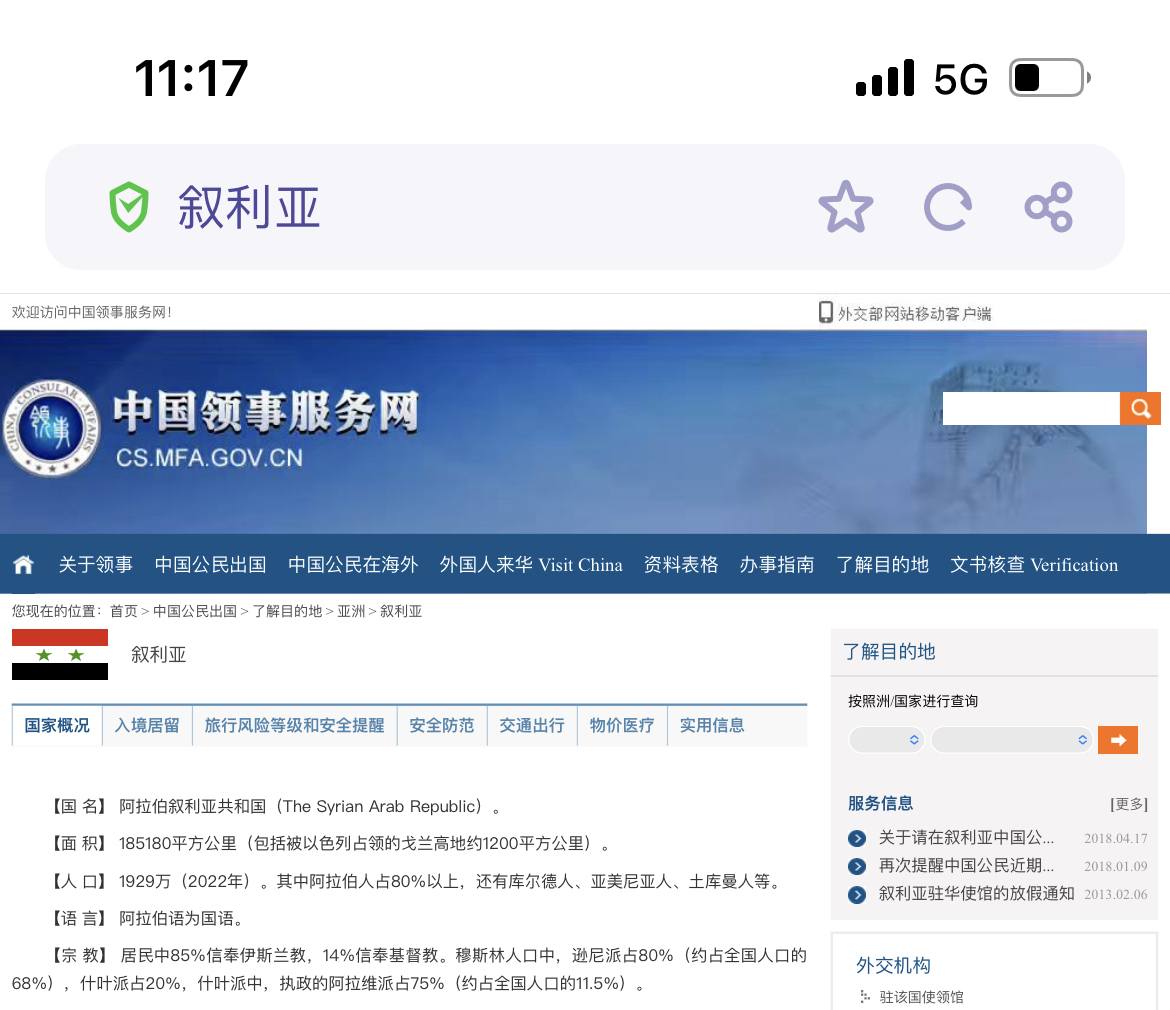Switch to 旅行风险等级和安全提醒 tab
The width and height of the screenshot is (1170, 1010).
(x=295, y=725)
